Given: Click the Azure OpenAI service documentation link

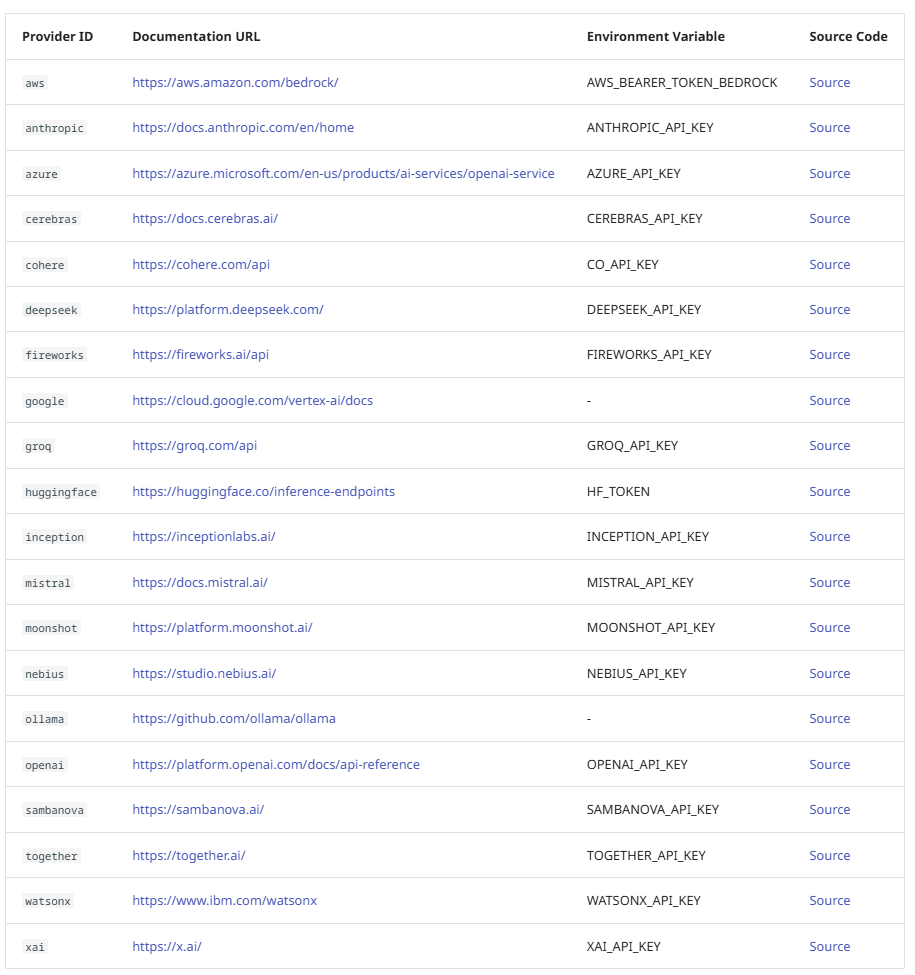Looking at the screenshot, I should click(x=343, y=174).
